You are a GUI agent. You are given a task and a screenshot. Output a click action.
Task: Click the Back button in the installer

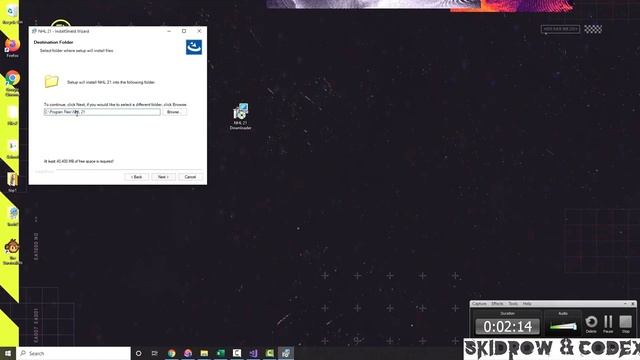136,177
